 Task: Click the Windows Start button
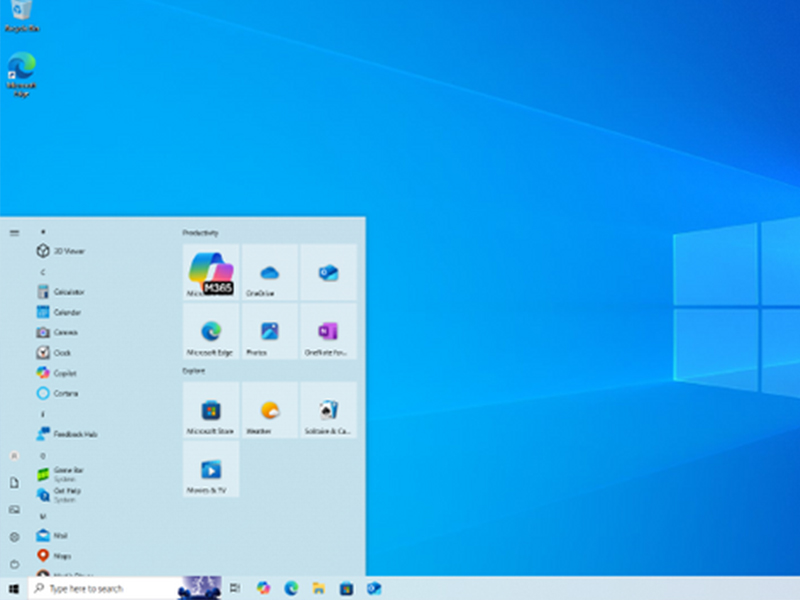tap(14, 589)
